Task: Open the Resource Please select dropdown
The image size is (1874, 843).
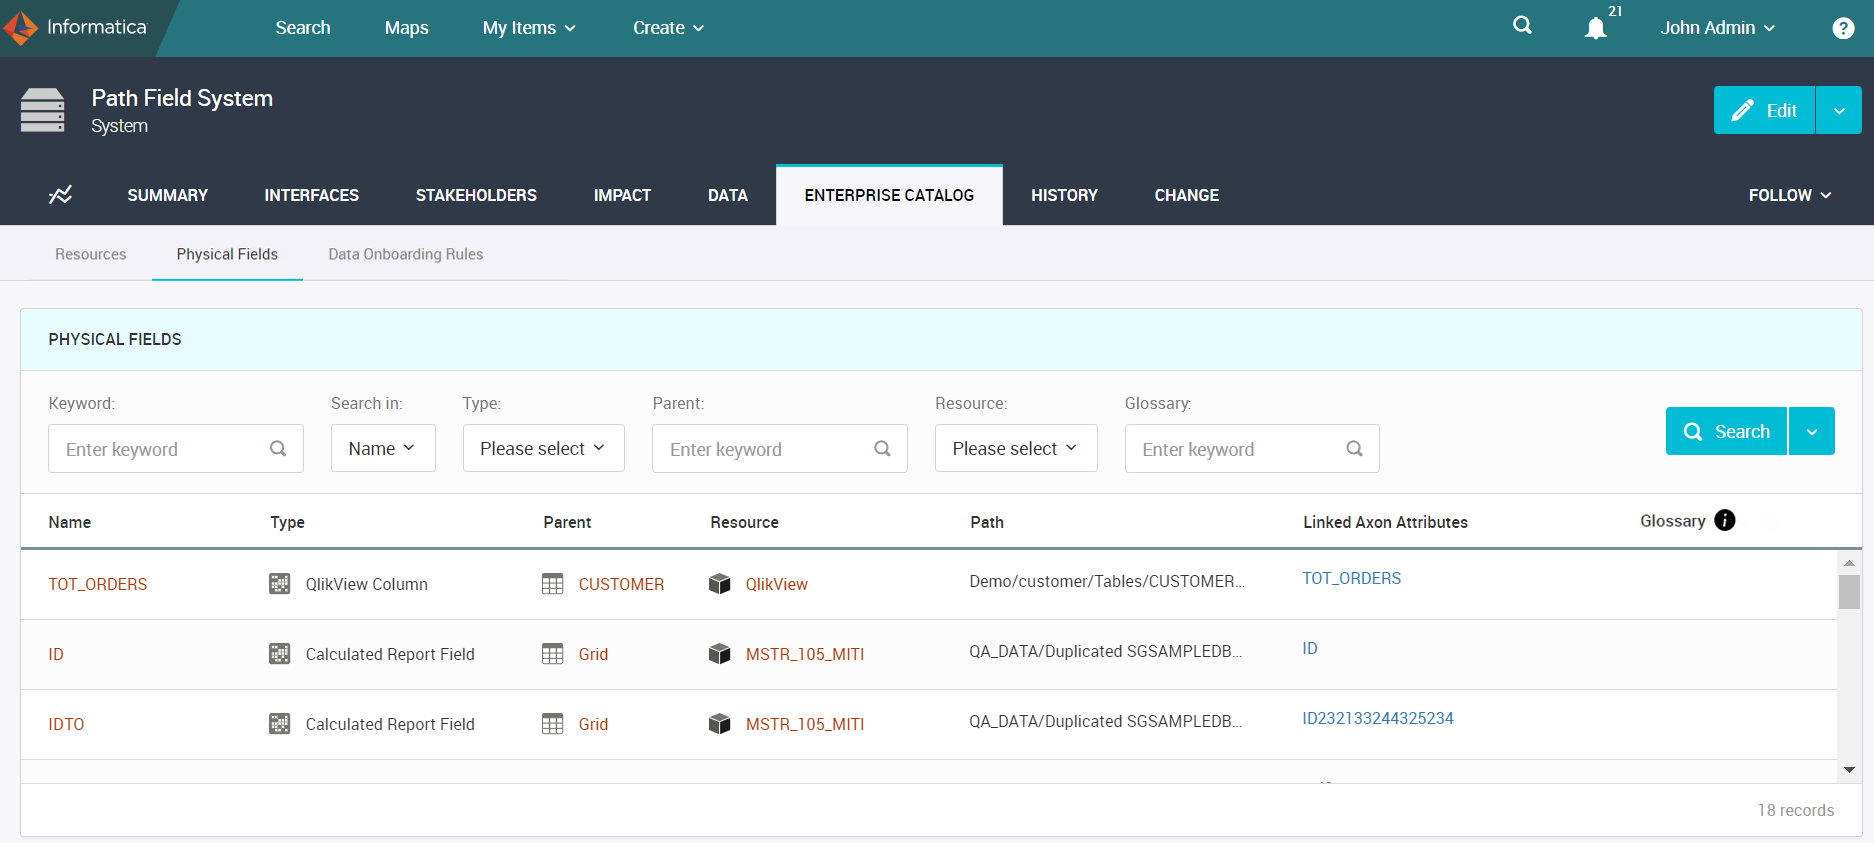Action: click(1016, 448)
